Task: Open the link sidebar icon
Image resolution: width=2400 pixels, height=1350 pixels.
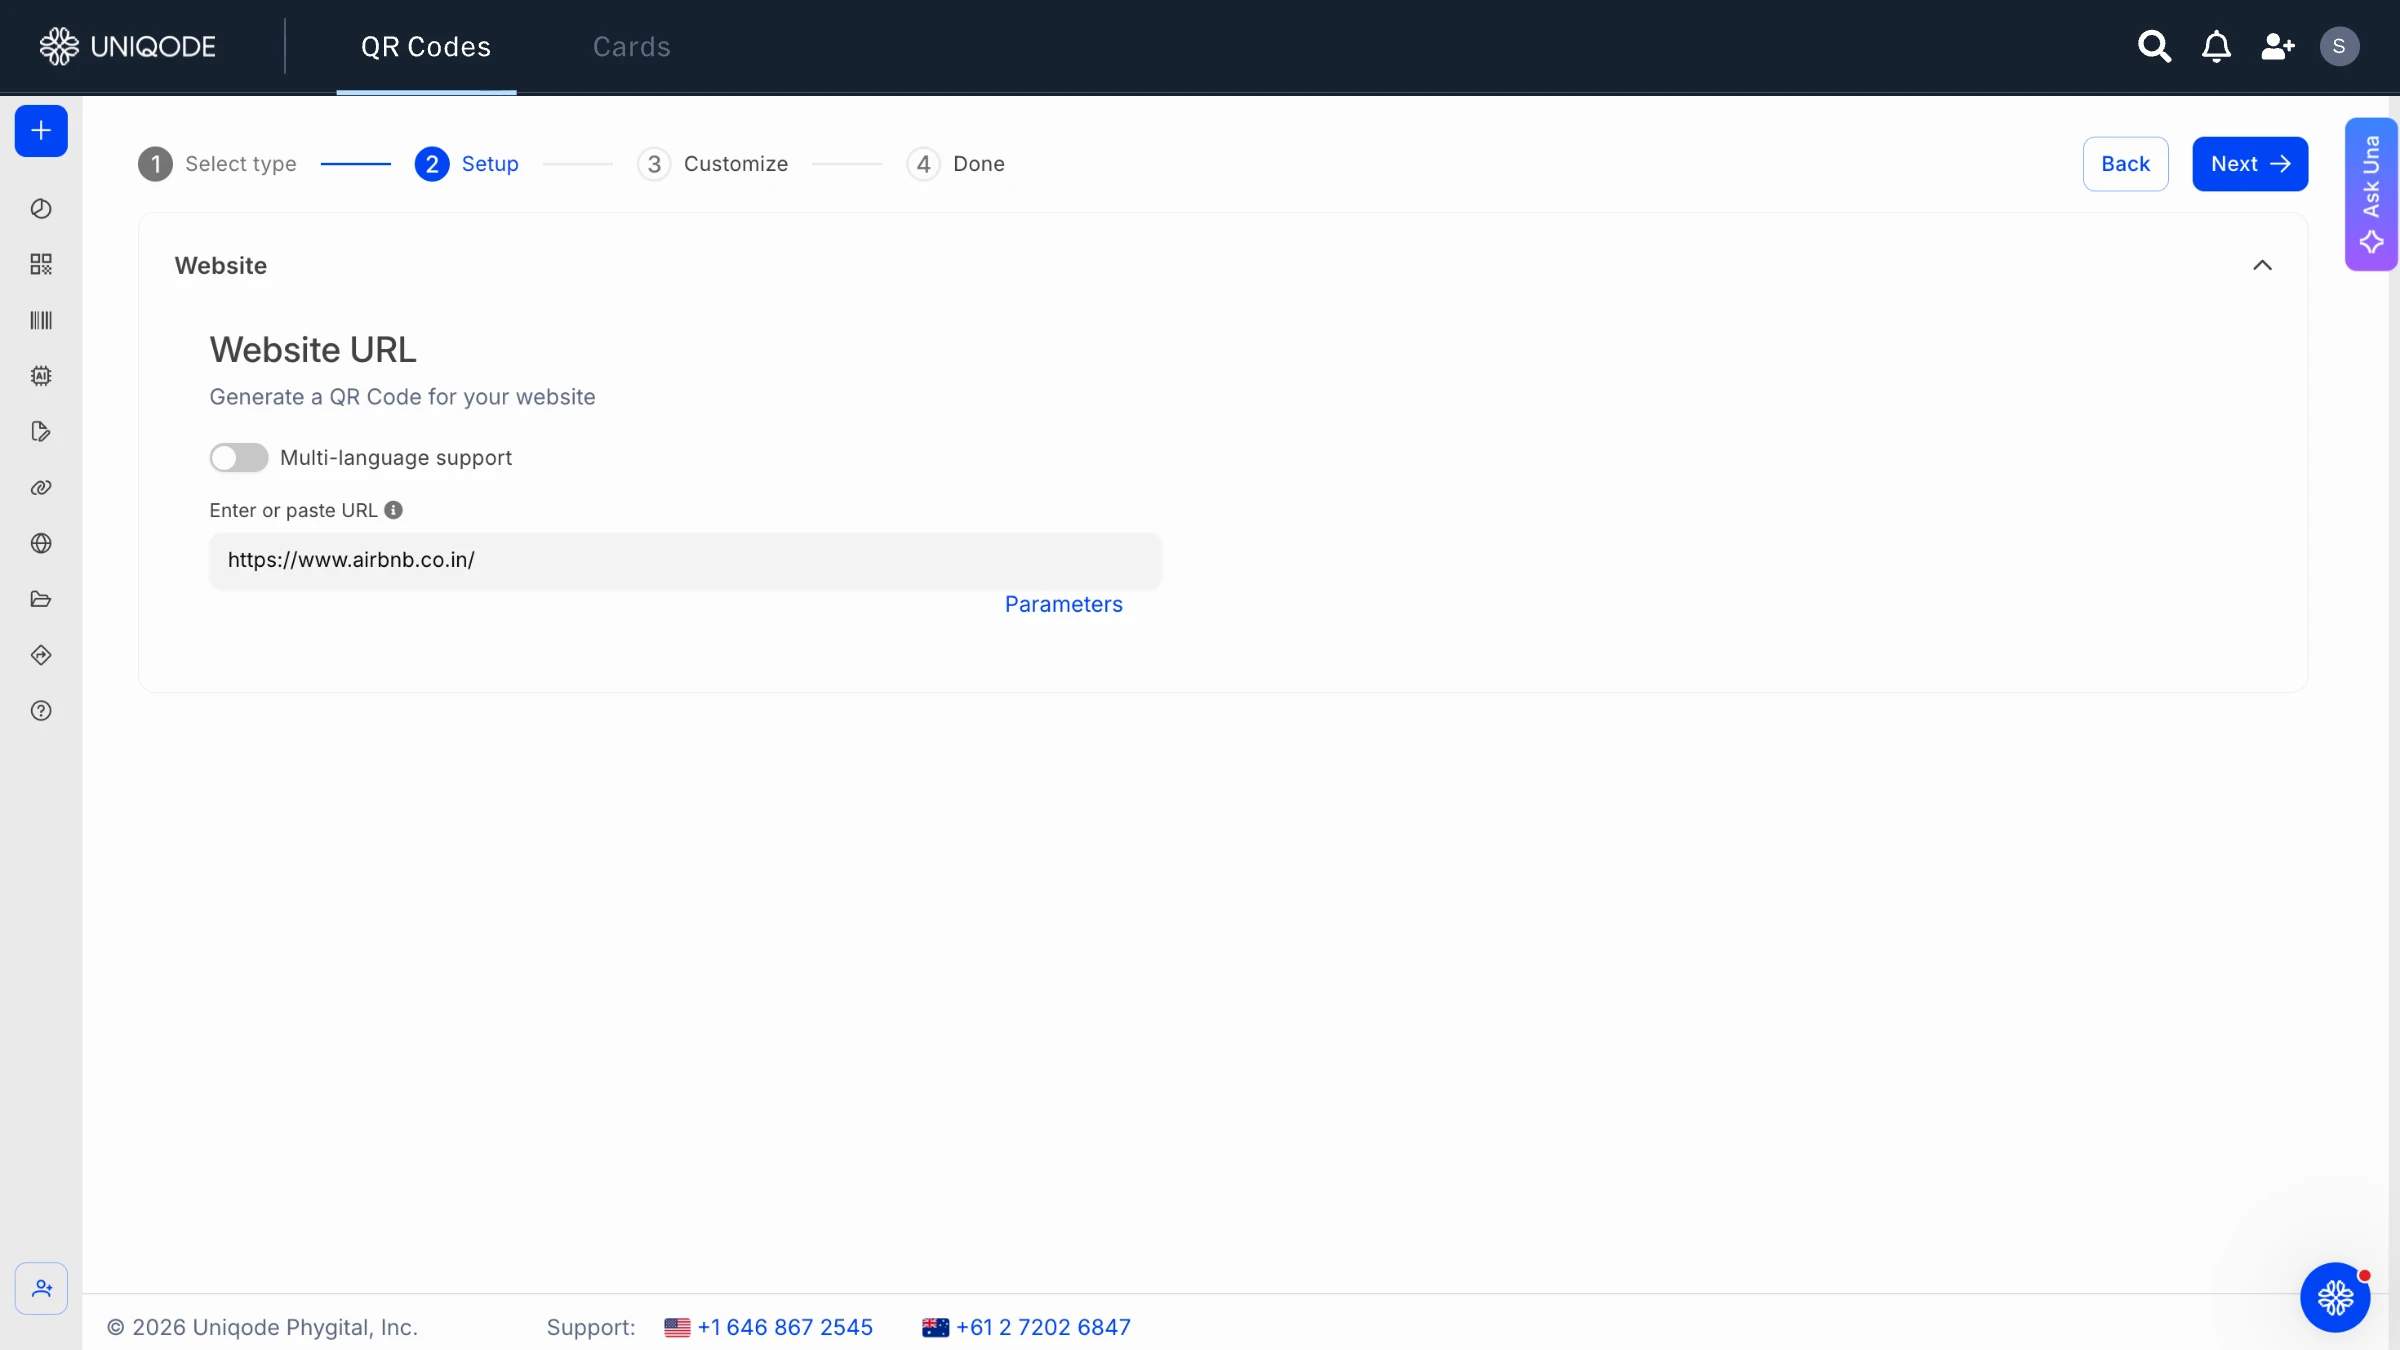Action: coord(41,488)
